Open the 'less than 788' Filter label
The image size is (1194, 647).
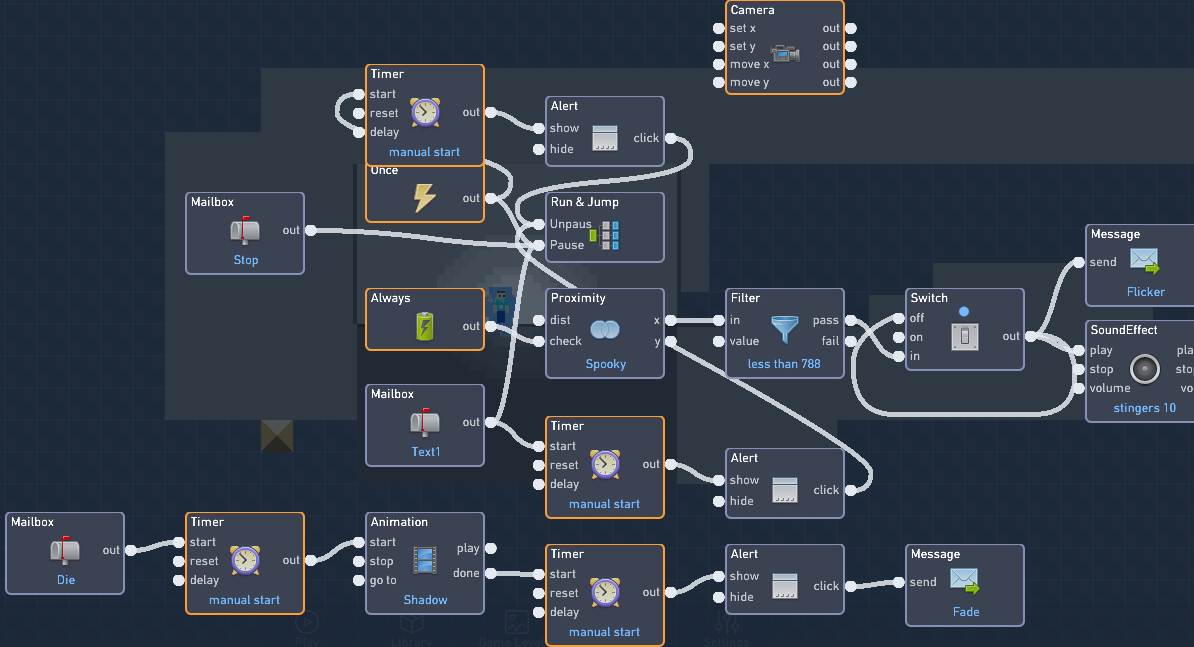[x=784, y=364]
